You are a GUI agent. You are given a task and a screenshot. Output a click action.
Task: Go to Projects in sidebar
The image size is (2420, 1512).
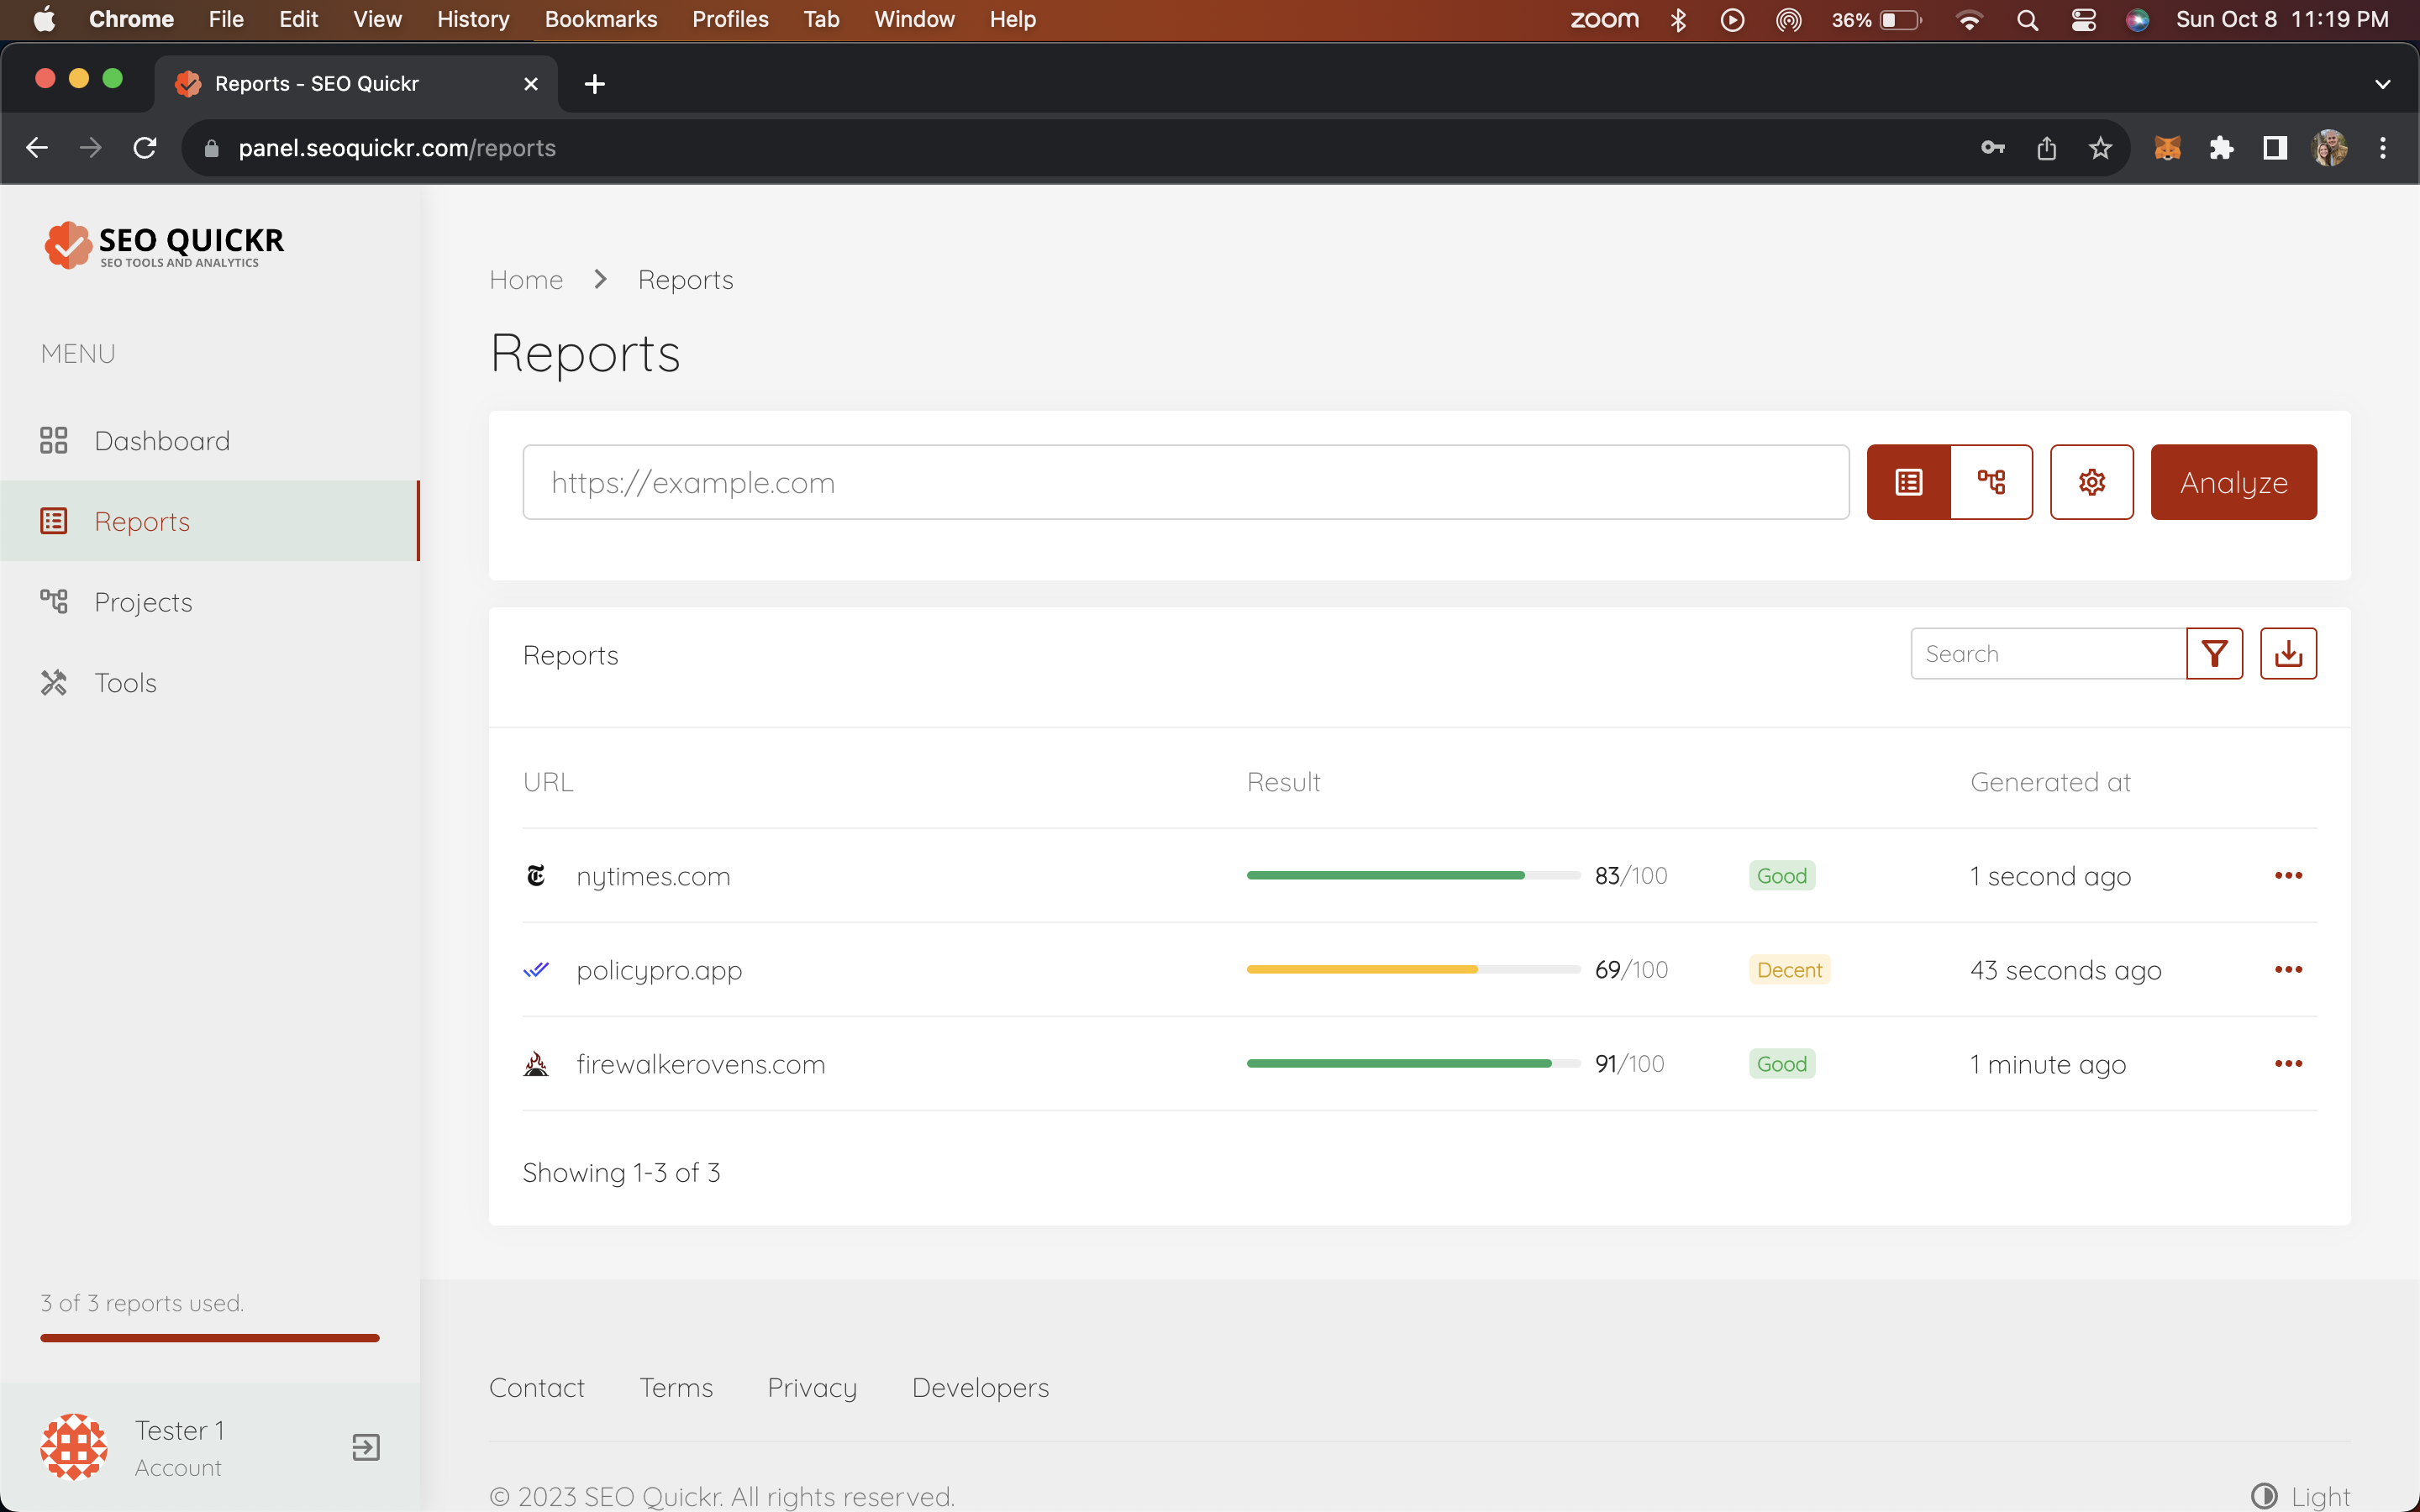tap(143, 602)
